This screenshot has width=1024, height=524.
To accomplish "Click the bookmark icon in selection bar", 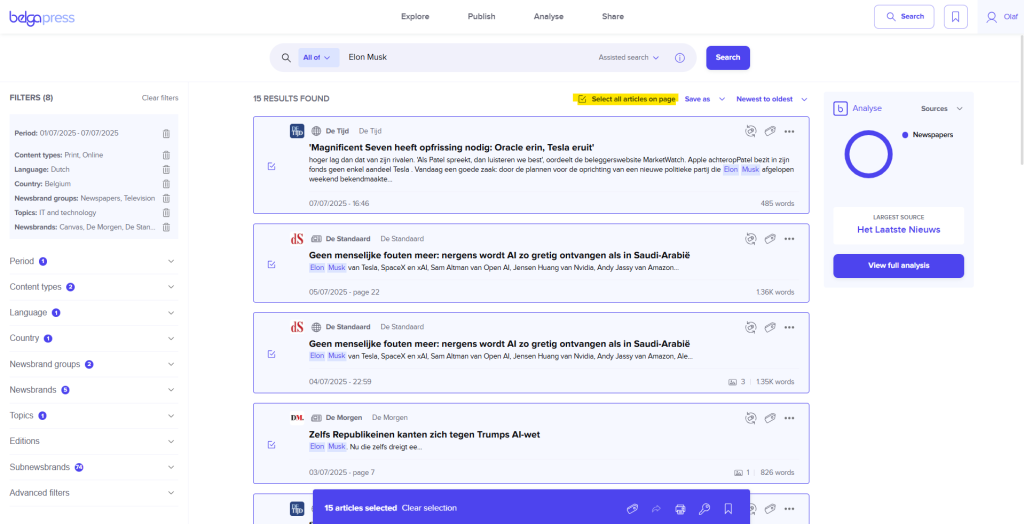I will pos(728,509).
